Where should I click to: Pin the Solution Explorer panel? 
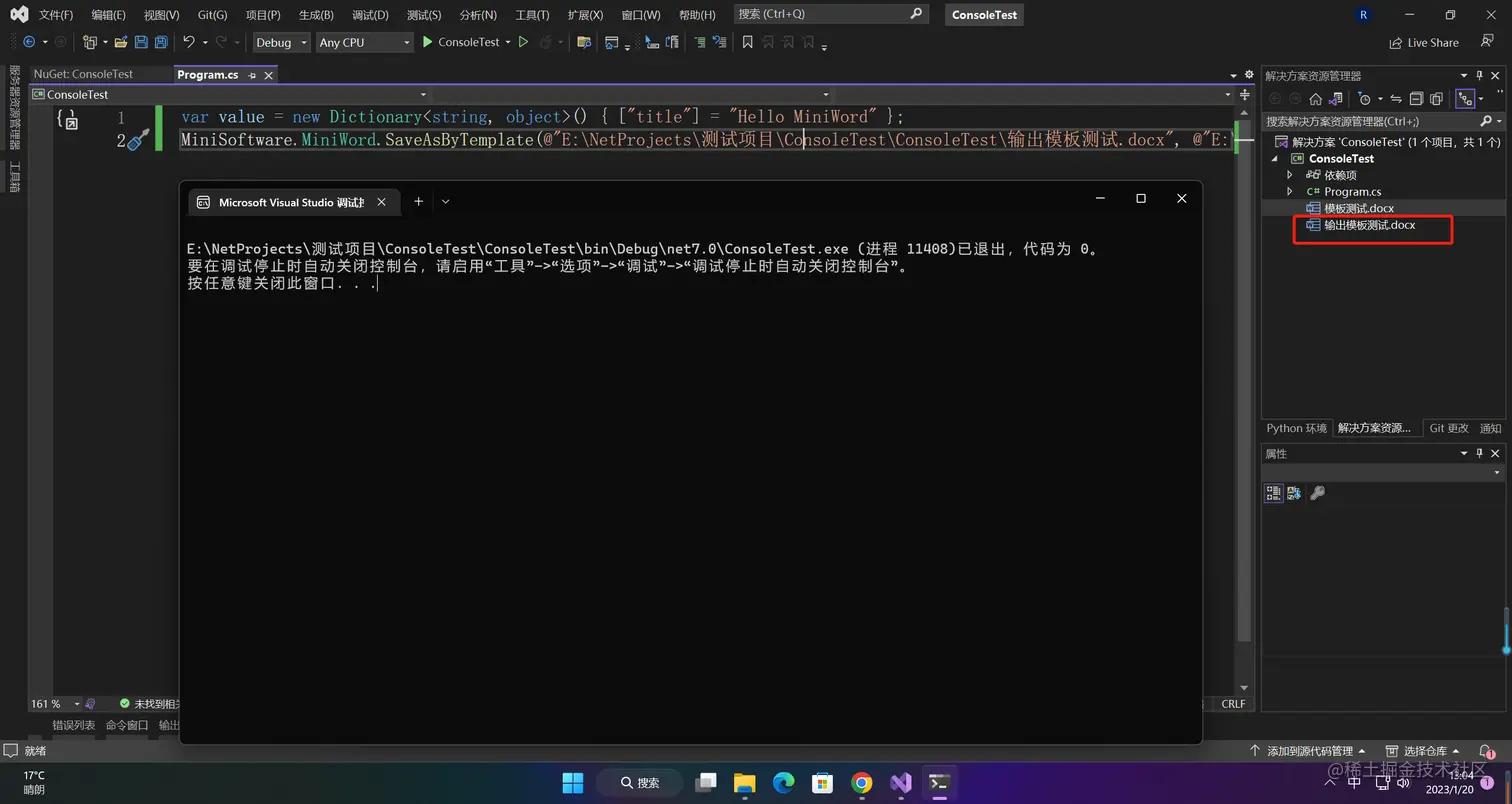(x=1479, y=75)
